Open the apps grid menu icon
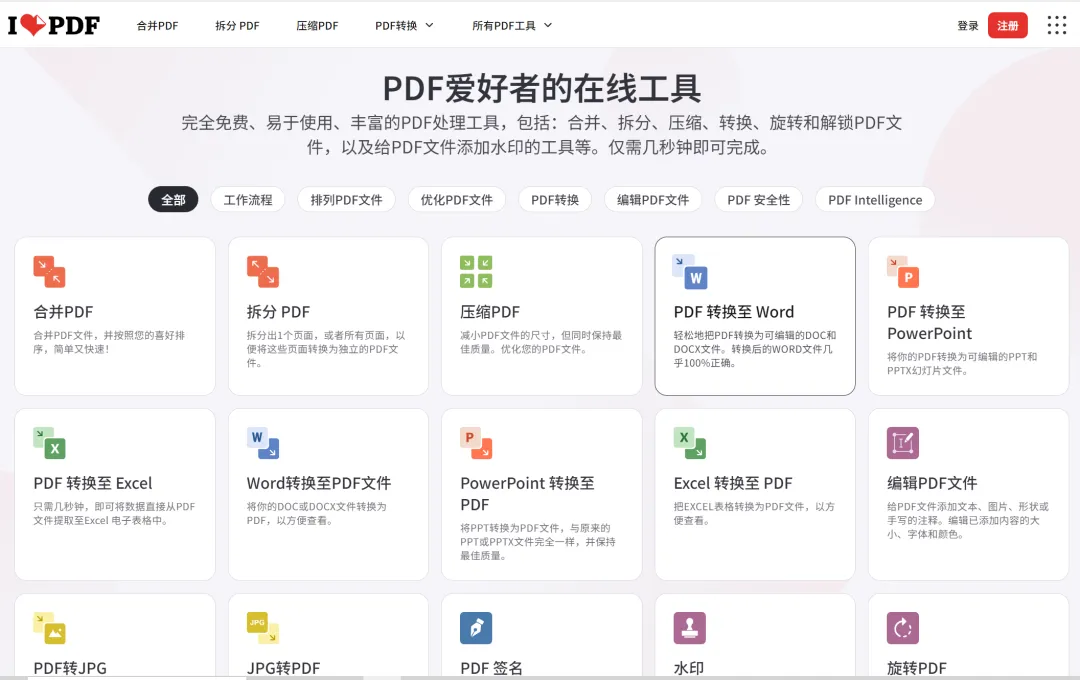 (1057, 25)
